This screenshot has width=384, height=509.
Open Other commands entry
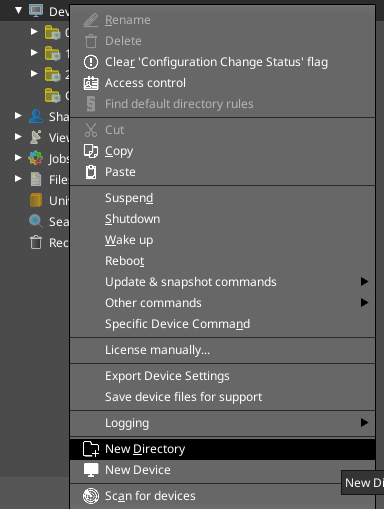(x=222, y=303)
